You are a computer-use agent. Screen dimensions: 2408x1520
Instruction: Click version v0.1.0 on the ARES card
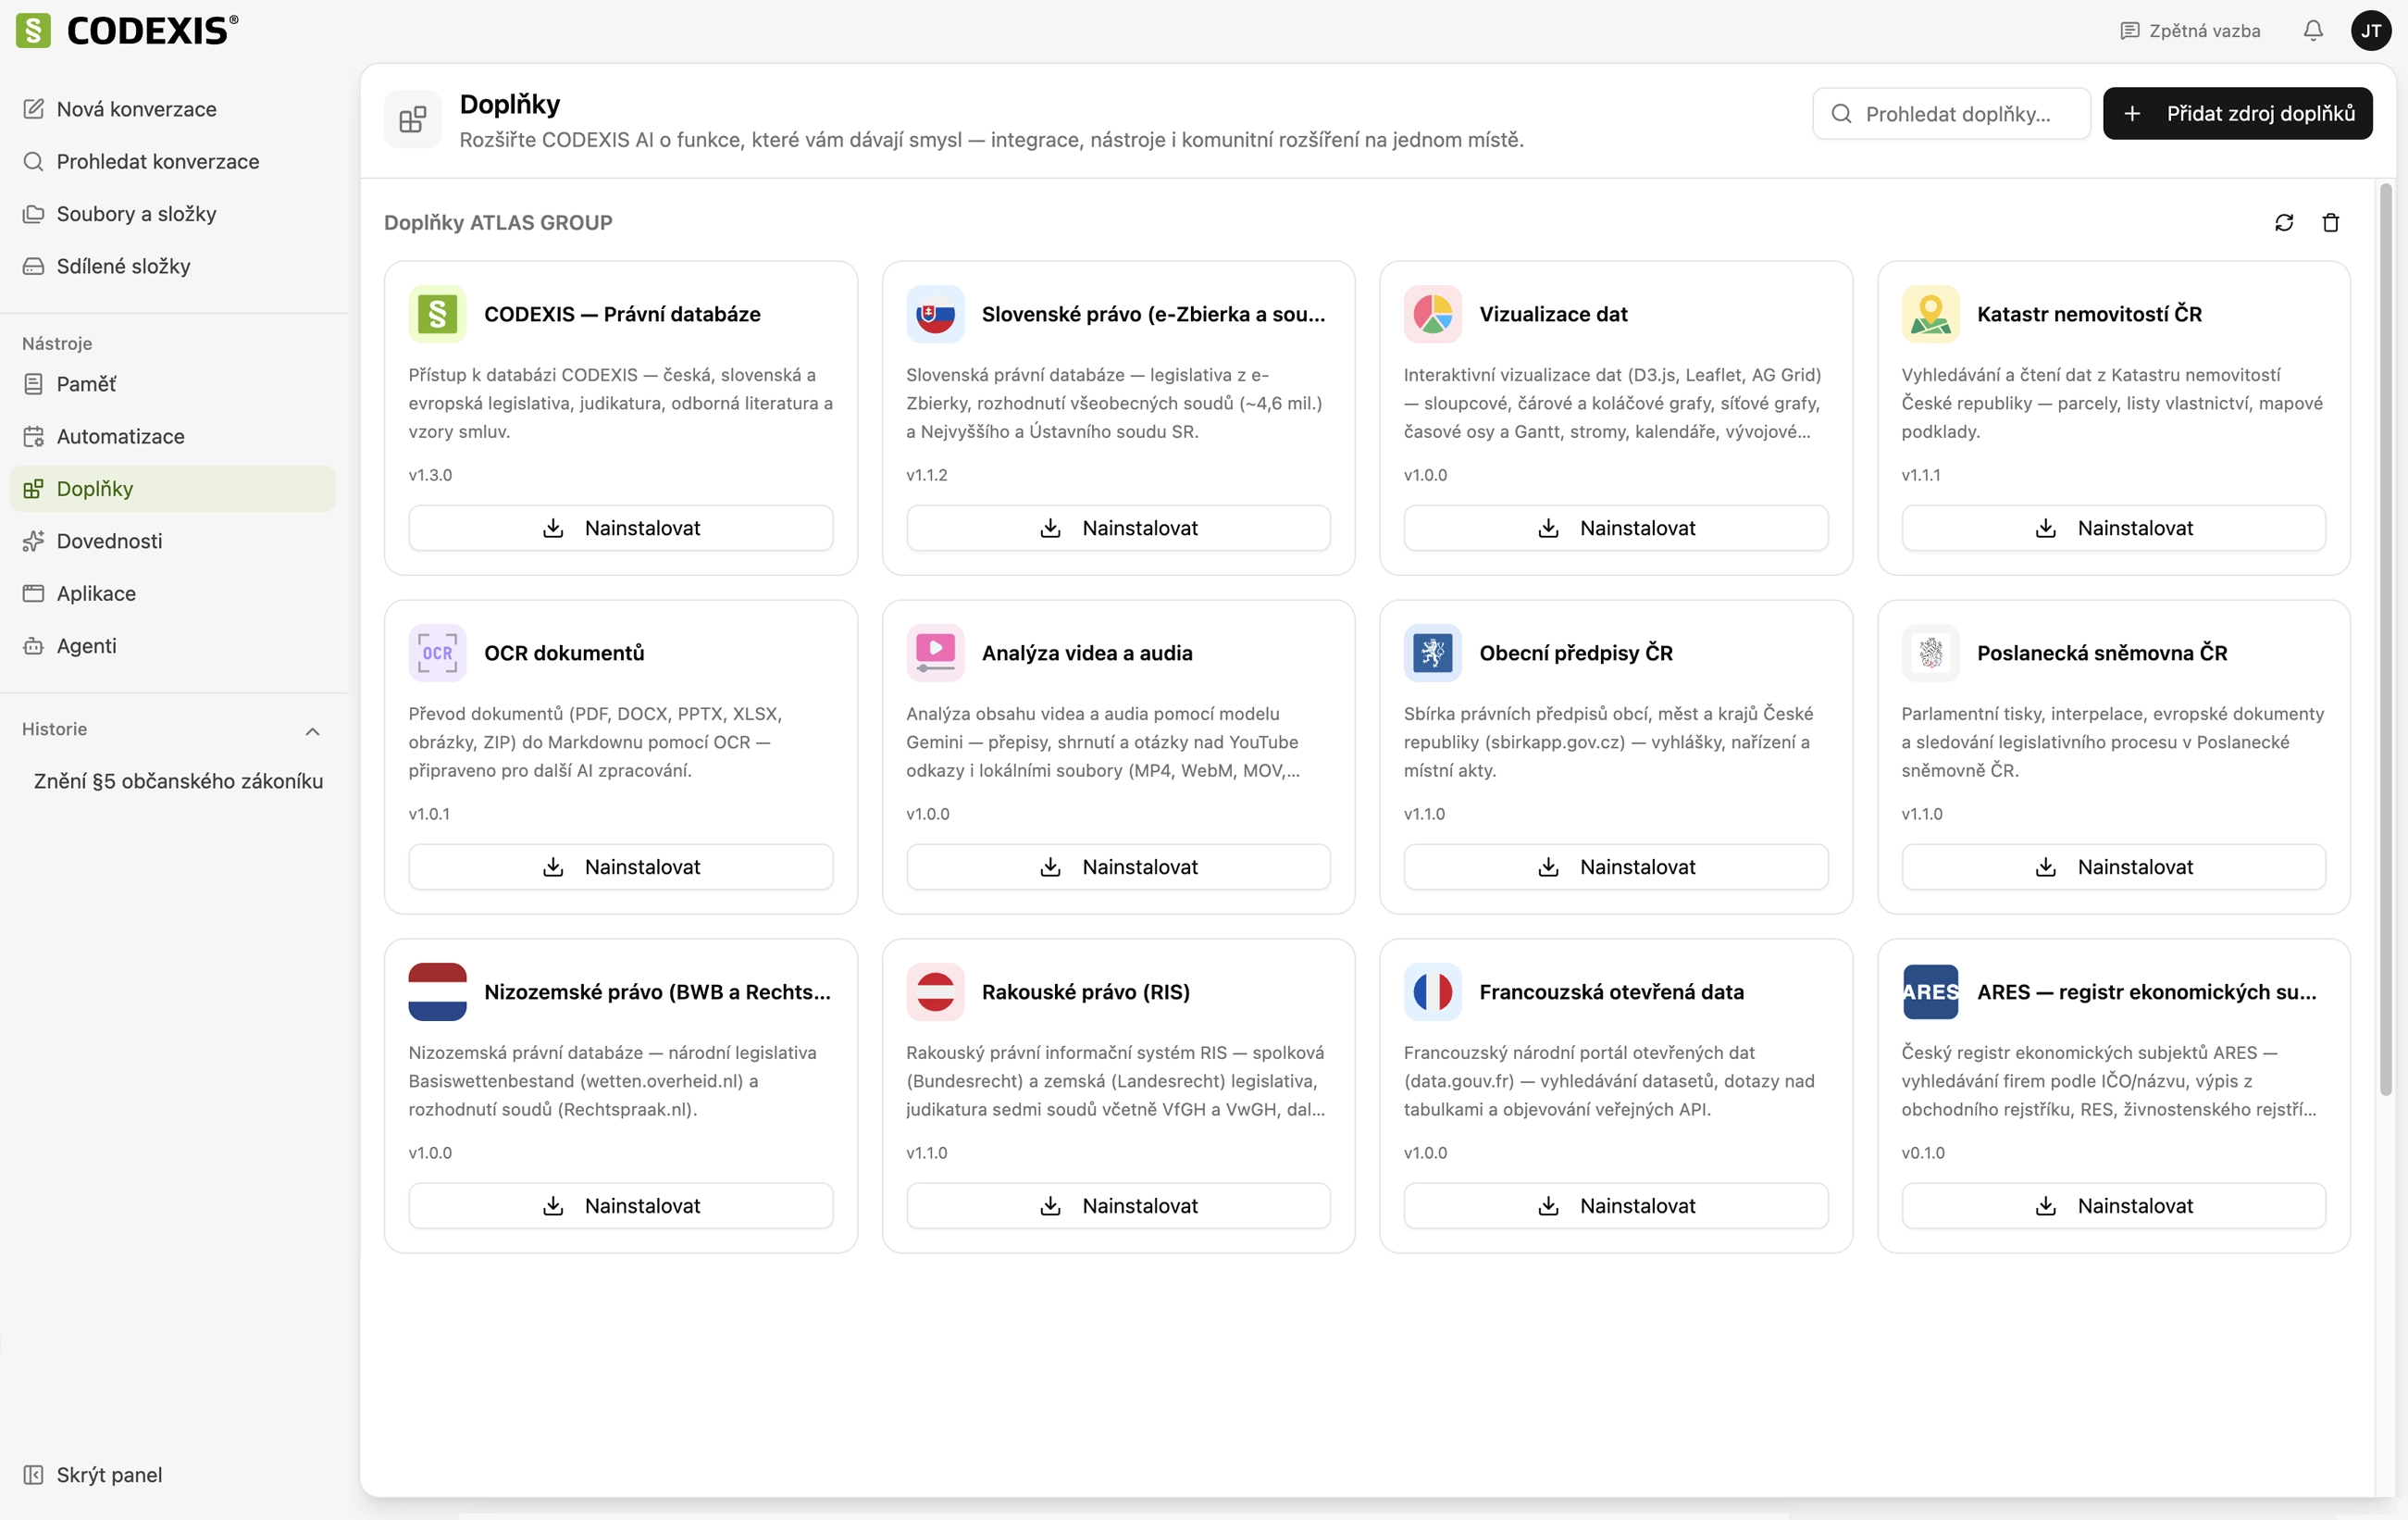(x=1923, y=1153)
